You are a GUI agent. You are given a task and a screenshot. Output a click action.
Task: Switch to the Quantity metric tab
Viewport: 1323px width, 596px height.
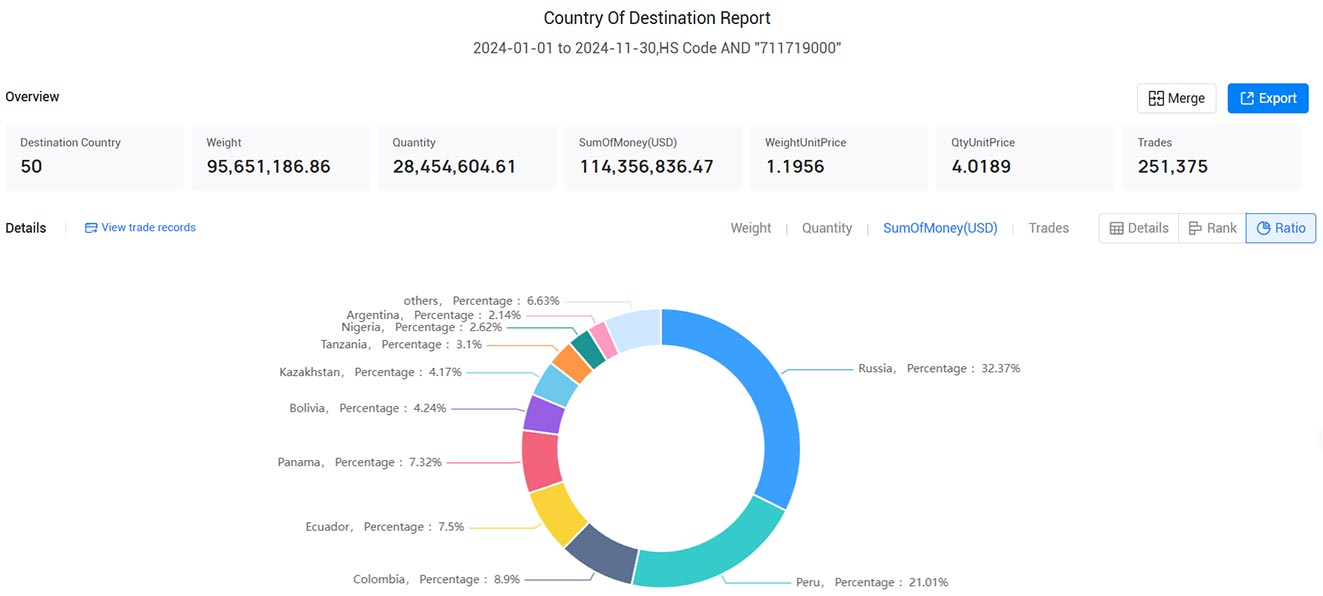tap(827, 228)
